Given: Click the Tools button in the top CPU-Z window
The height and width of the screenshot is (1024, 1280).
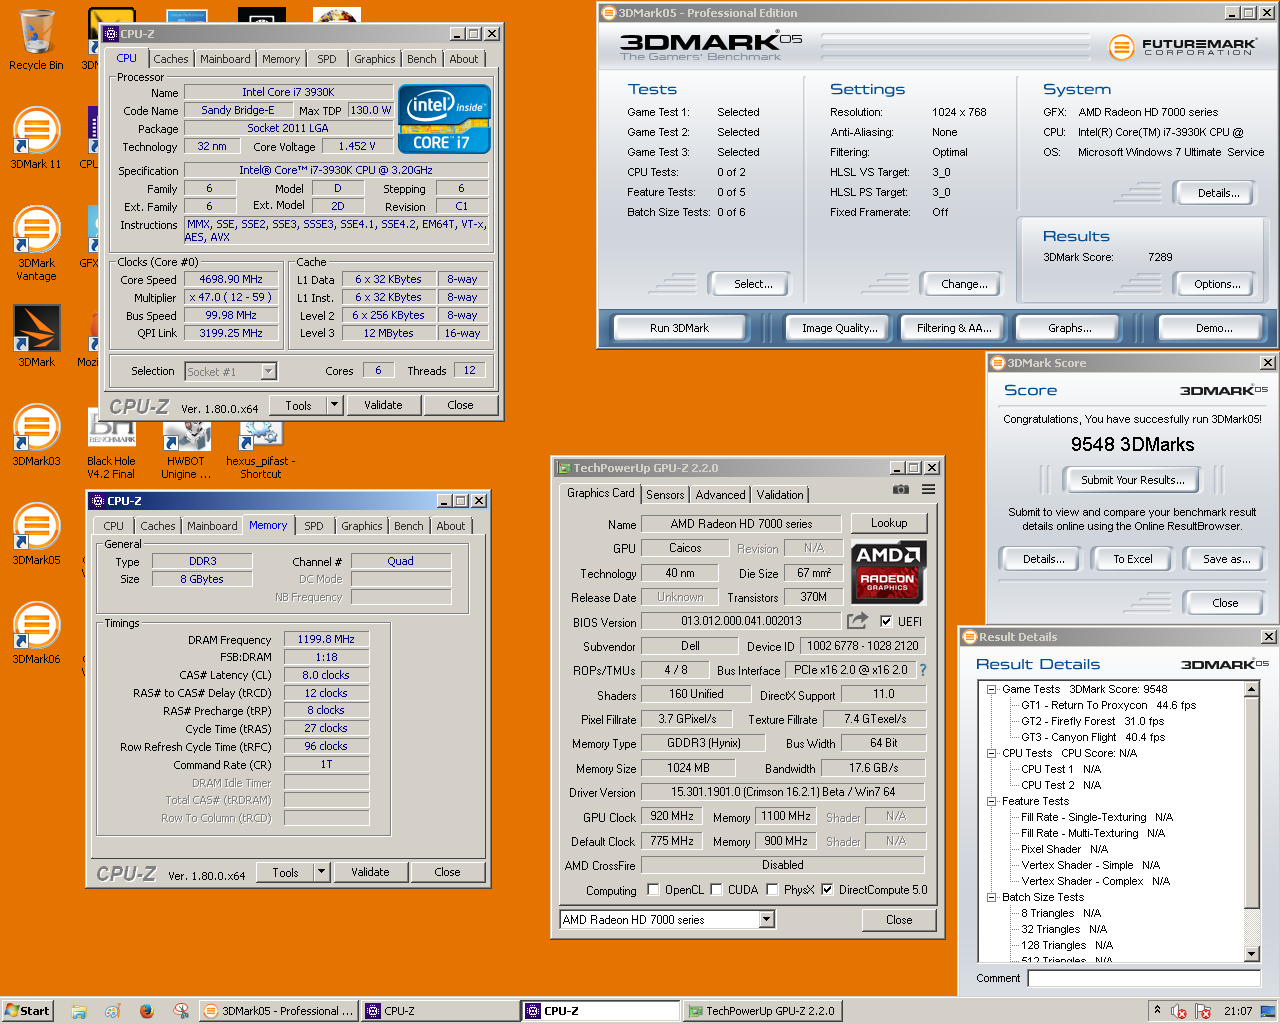Looking at the screenshot, I should click(x=298, y=405).
